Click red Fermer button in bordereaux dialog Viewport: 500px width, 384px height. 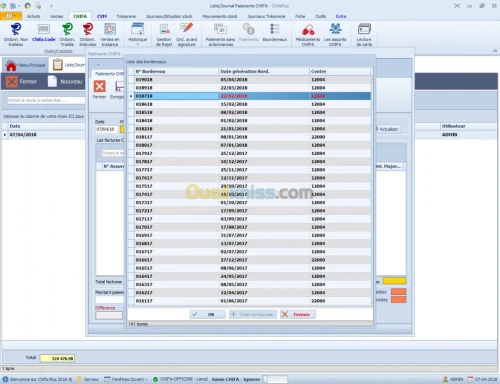(x=297, y=314)
